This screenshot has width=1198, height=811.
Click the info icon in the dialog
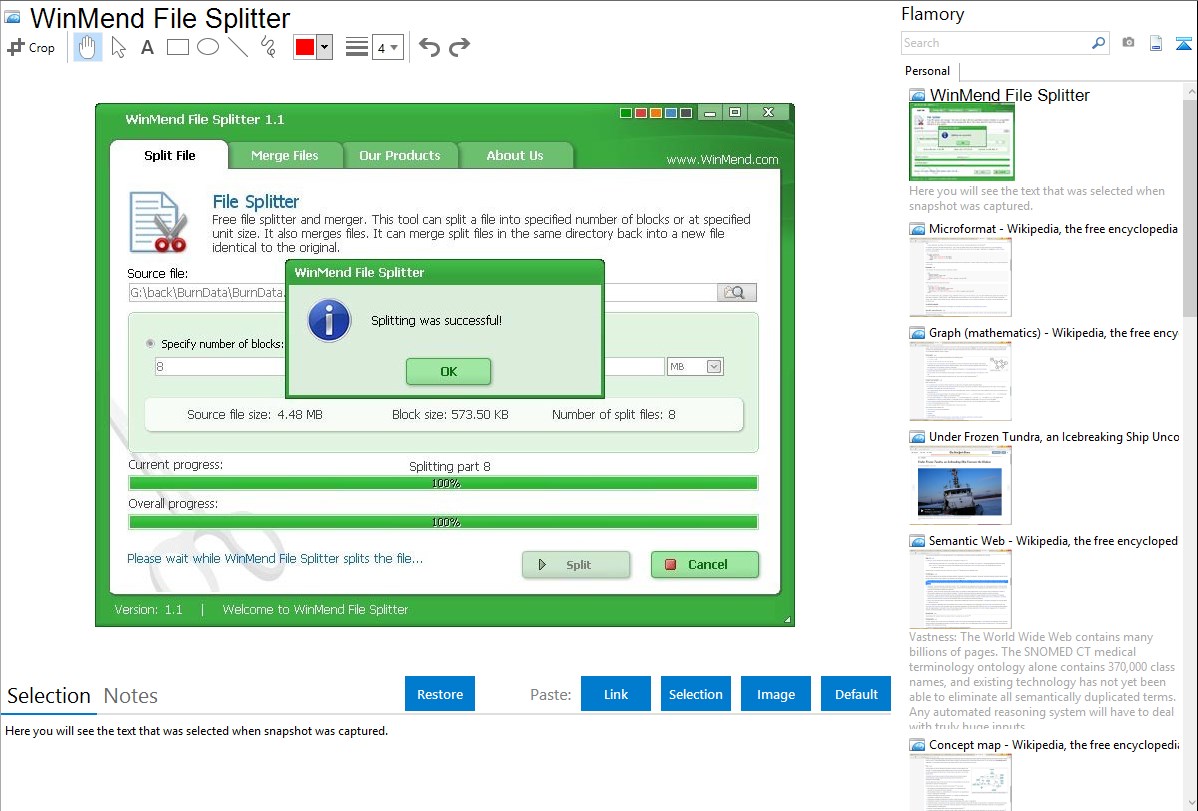[329, 320]
